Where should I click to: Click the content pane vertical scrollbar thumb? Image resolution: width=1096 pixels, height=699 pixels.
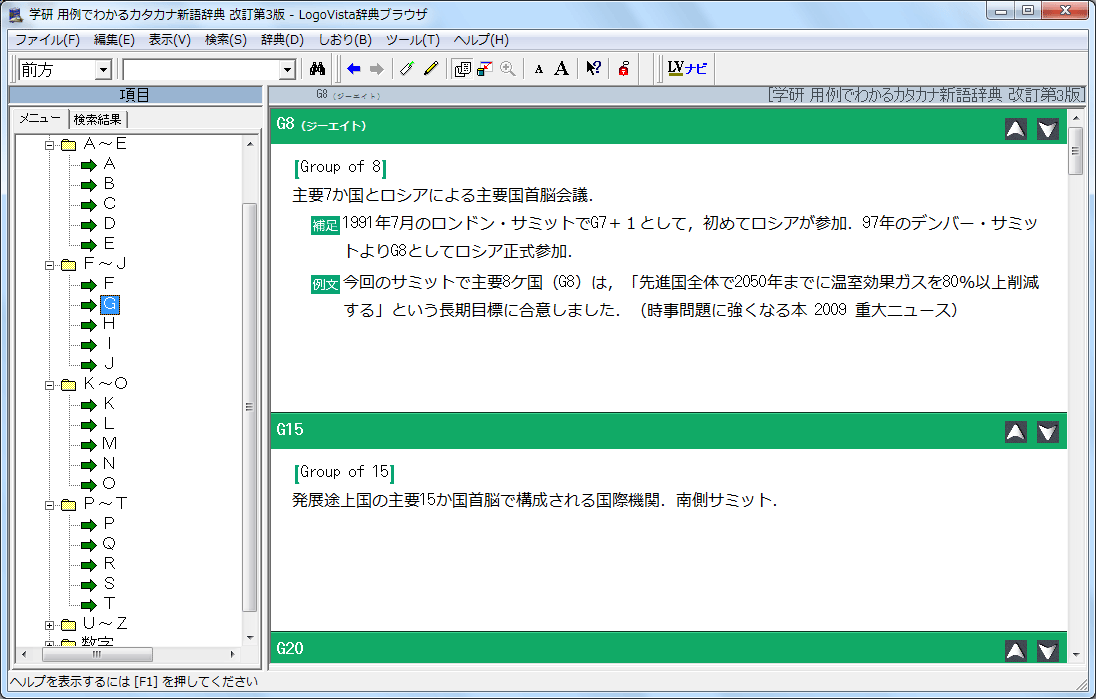(1076, 157)
